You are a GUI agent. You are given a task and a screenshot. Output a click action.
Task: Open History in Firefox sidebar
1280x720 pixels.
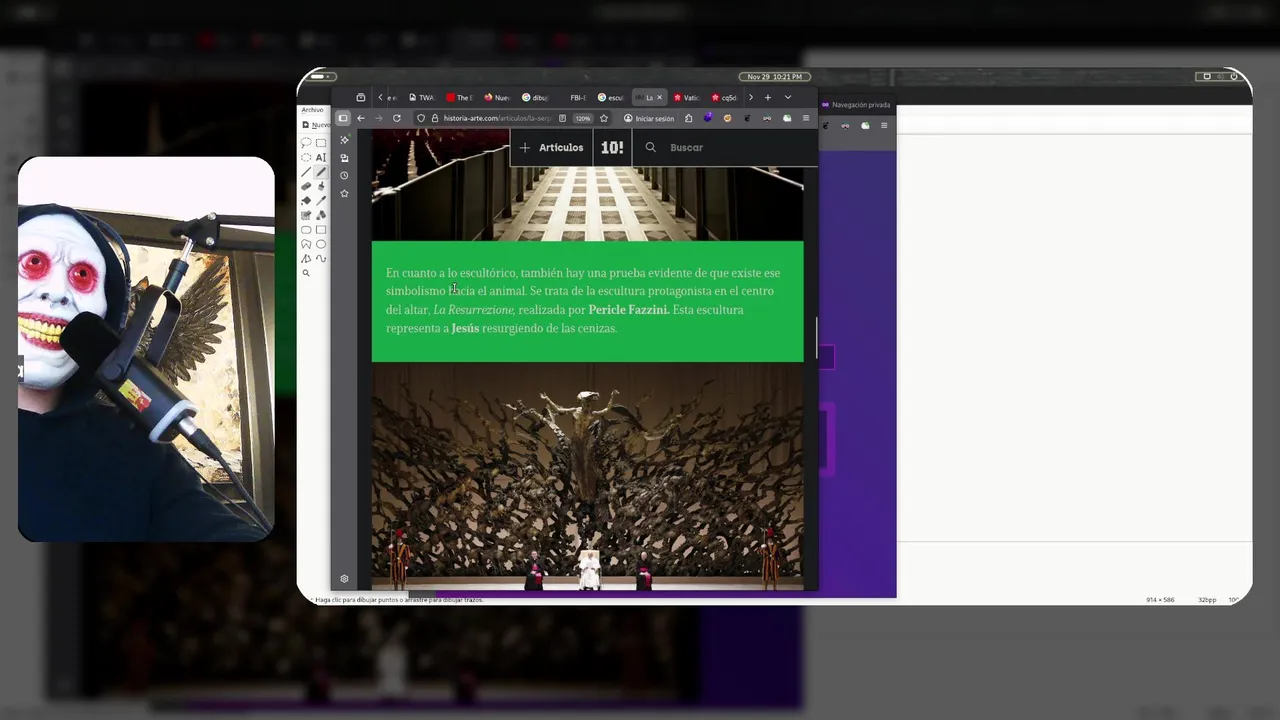tap(344, 175)
